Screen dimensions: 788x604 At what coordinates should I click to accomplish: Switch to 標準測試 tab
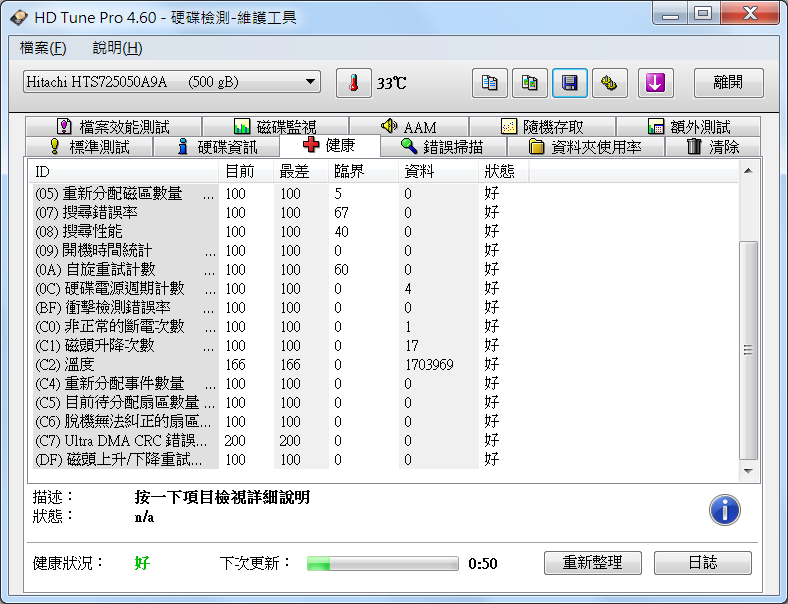coord(89,147)
